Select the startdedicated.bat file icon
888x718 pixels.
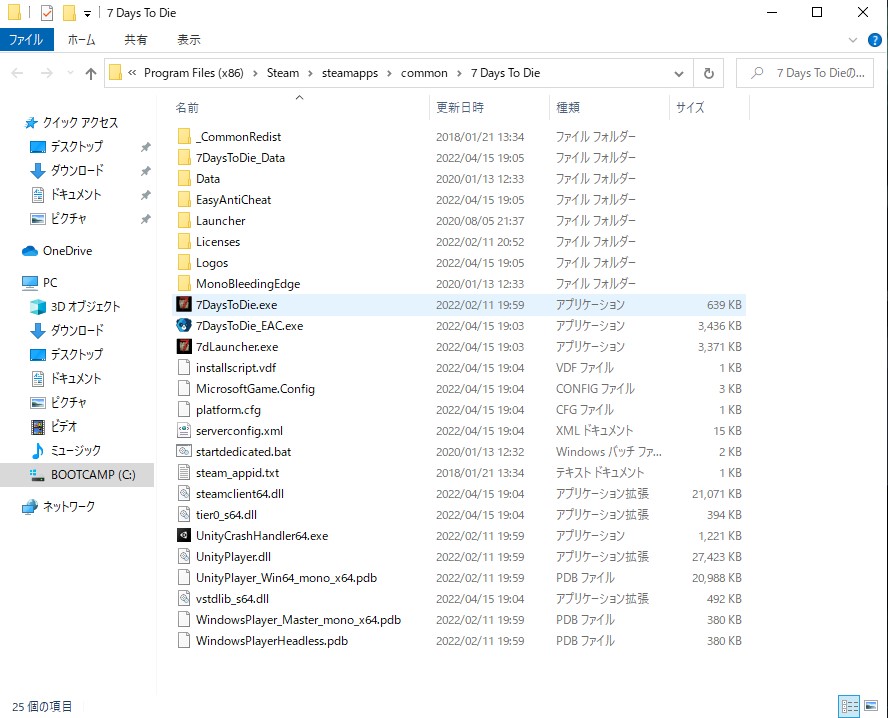pyautogui.click(x=183, y=452)
